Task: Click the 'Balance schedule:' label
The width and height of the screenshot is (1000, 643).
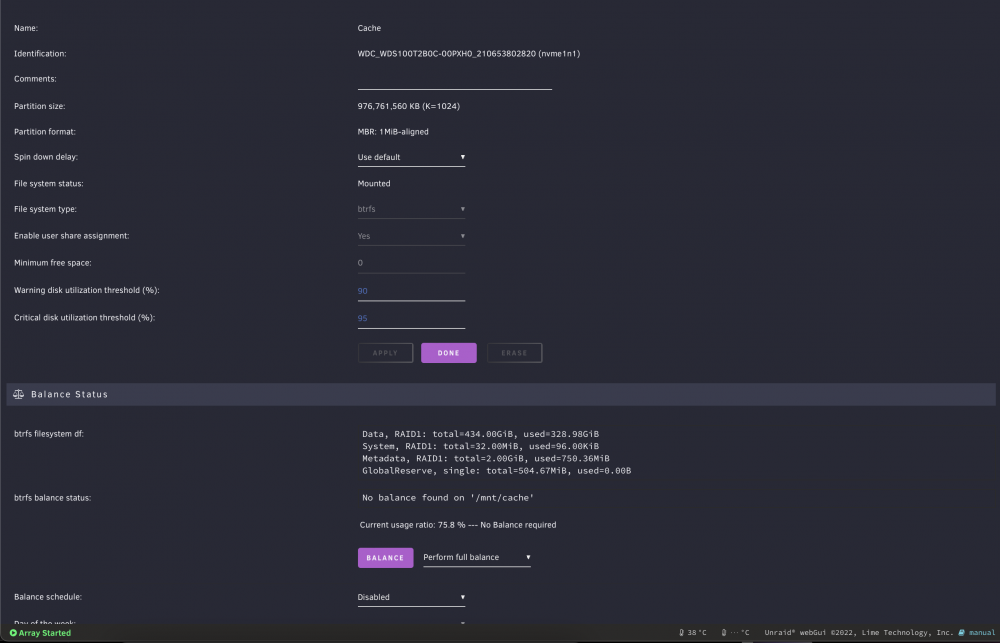Action: [48, 597]
